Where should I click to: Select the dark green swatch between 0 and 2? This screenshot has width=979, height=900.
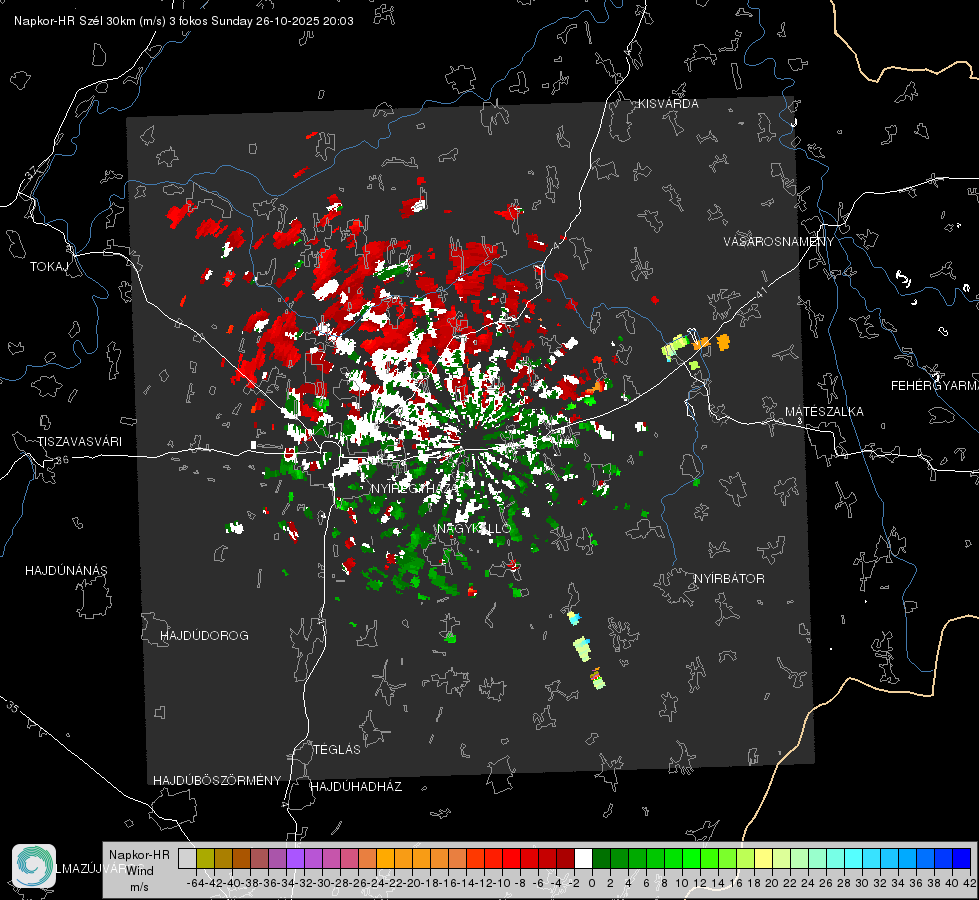click(x=601, y=858)
